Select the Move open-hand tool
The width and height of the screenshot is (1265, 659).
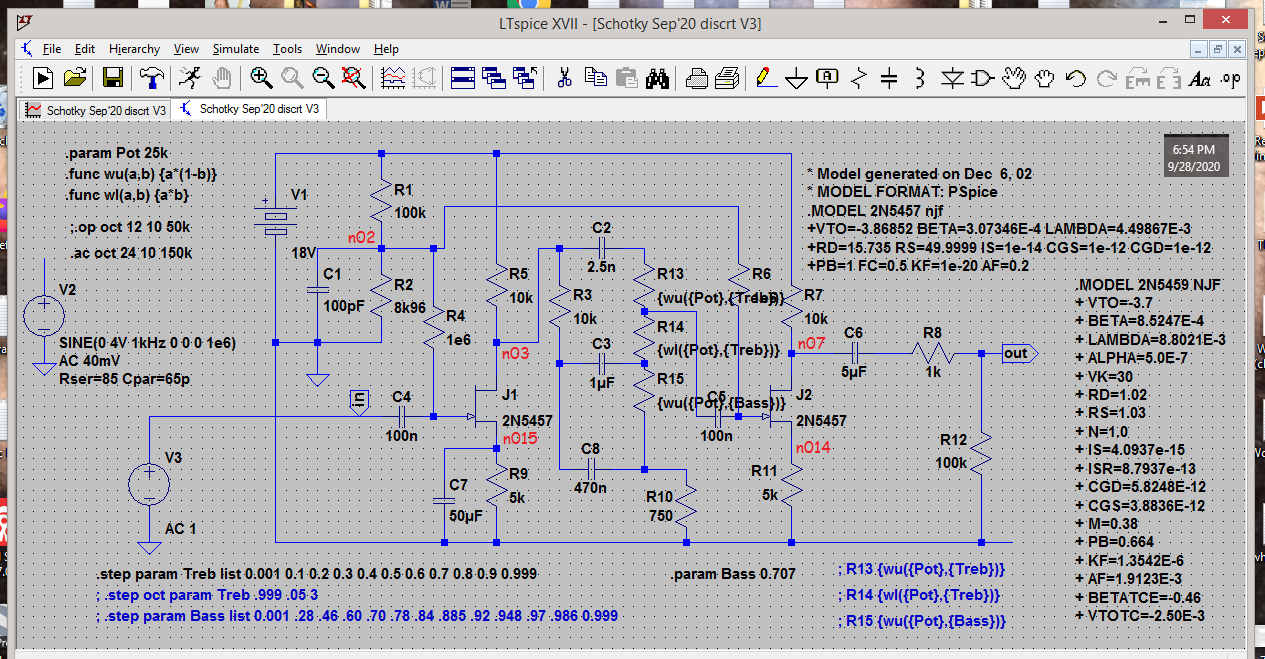[x=1015, y=77]
